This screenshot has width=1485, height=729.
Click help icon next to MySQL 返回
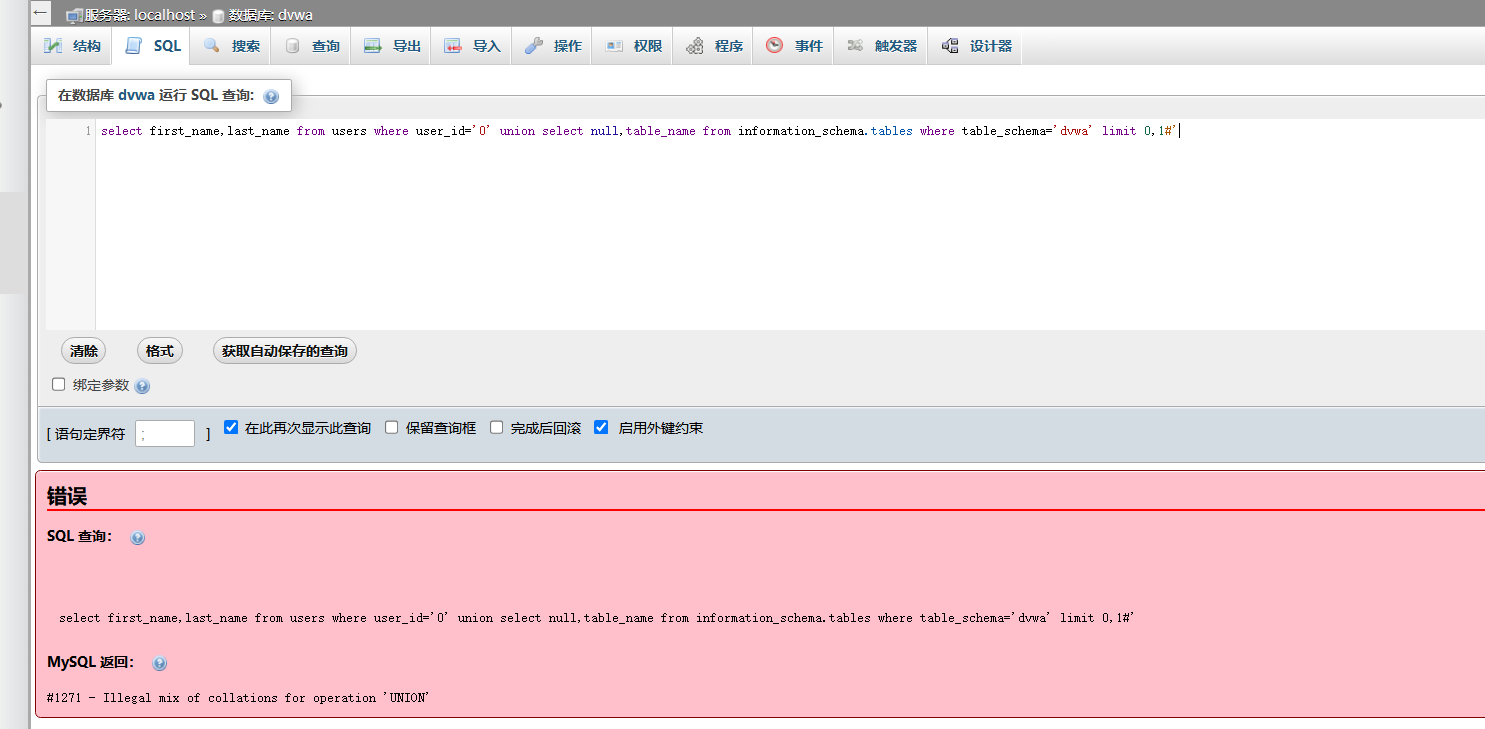(x=159, y=664)
